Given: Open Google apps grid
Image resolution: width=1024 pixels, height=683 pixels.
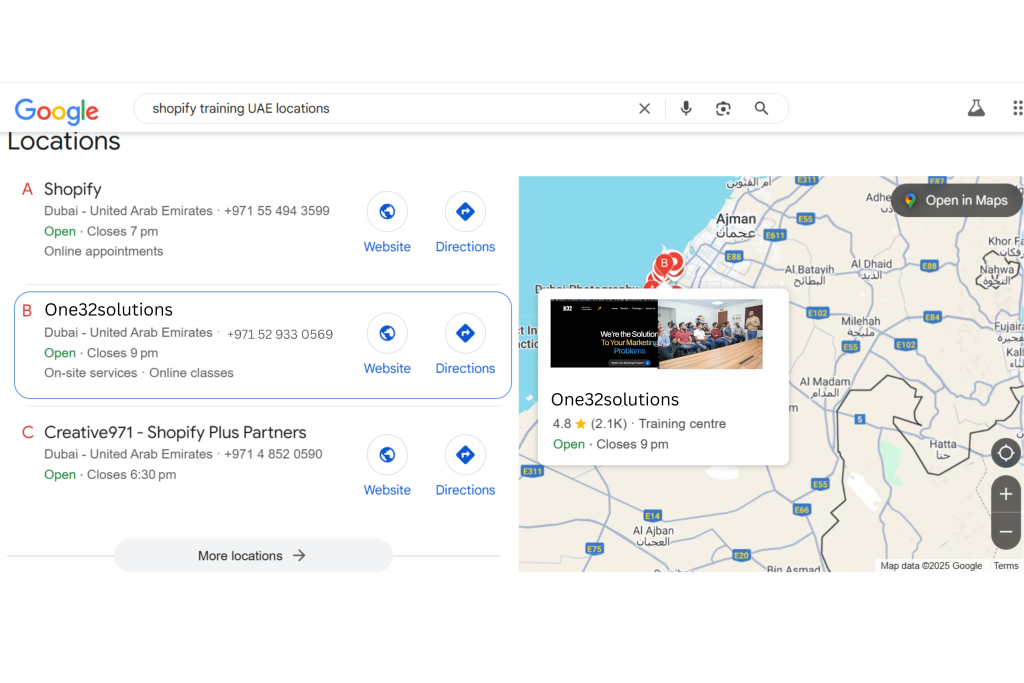Looking at the screenshot, I should pyautogui.click(x=1017, y=108).
